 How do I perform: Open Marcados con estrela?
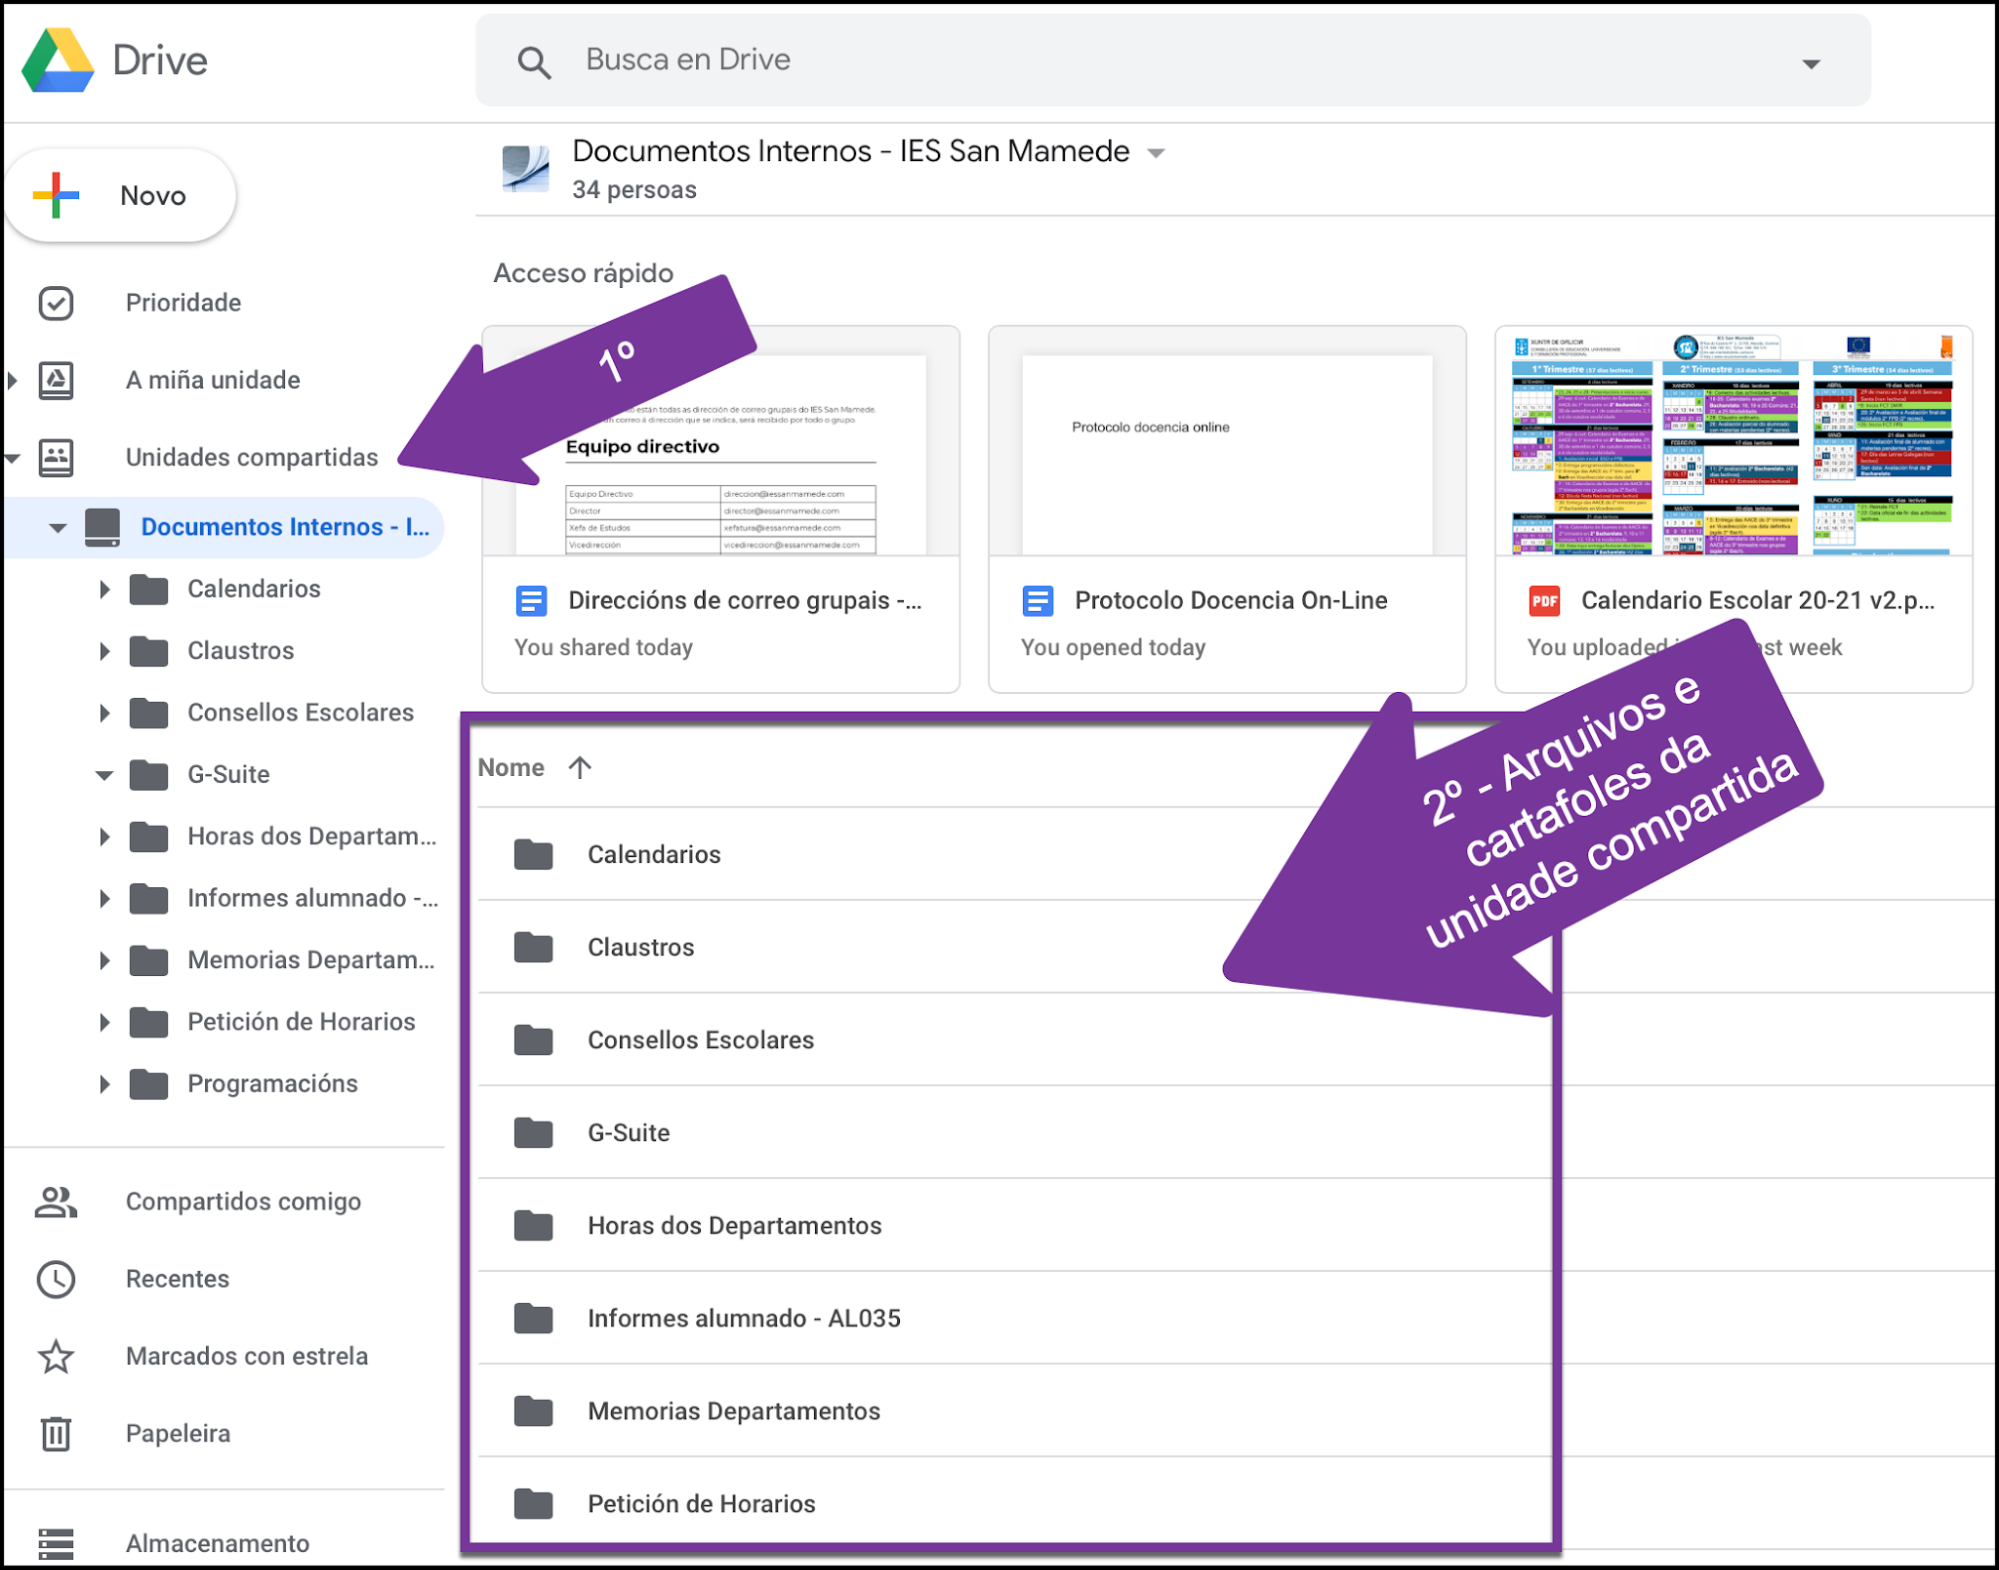pyautogui.click(x=246, y=1356)
